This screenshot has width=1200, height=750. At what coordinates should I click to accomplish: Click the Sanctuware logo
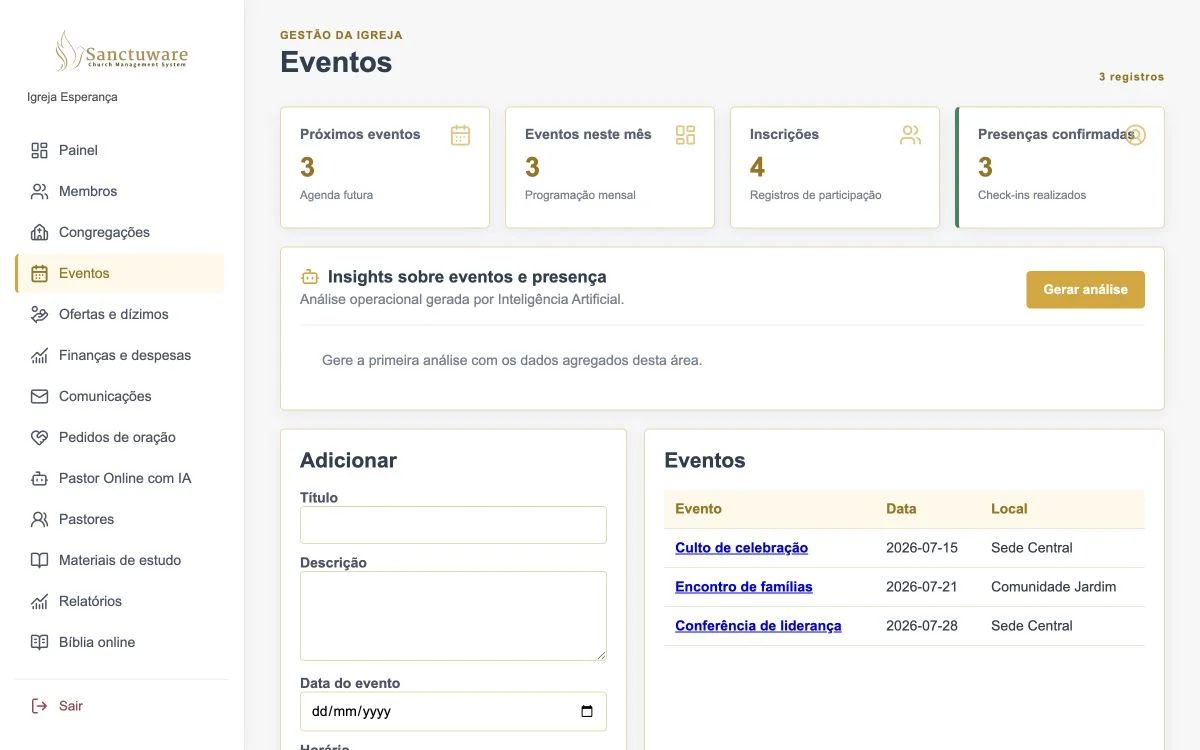(122, 51)
